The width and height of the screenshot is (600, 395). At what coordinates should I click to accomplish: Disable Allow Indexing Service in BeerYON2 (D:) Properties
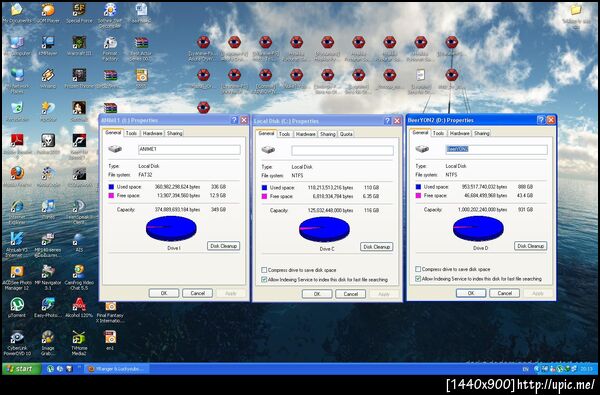point(418,279)
